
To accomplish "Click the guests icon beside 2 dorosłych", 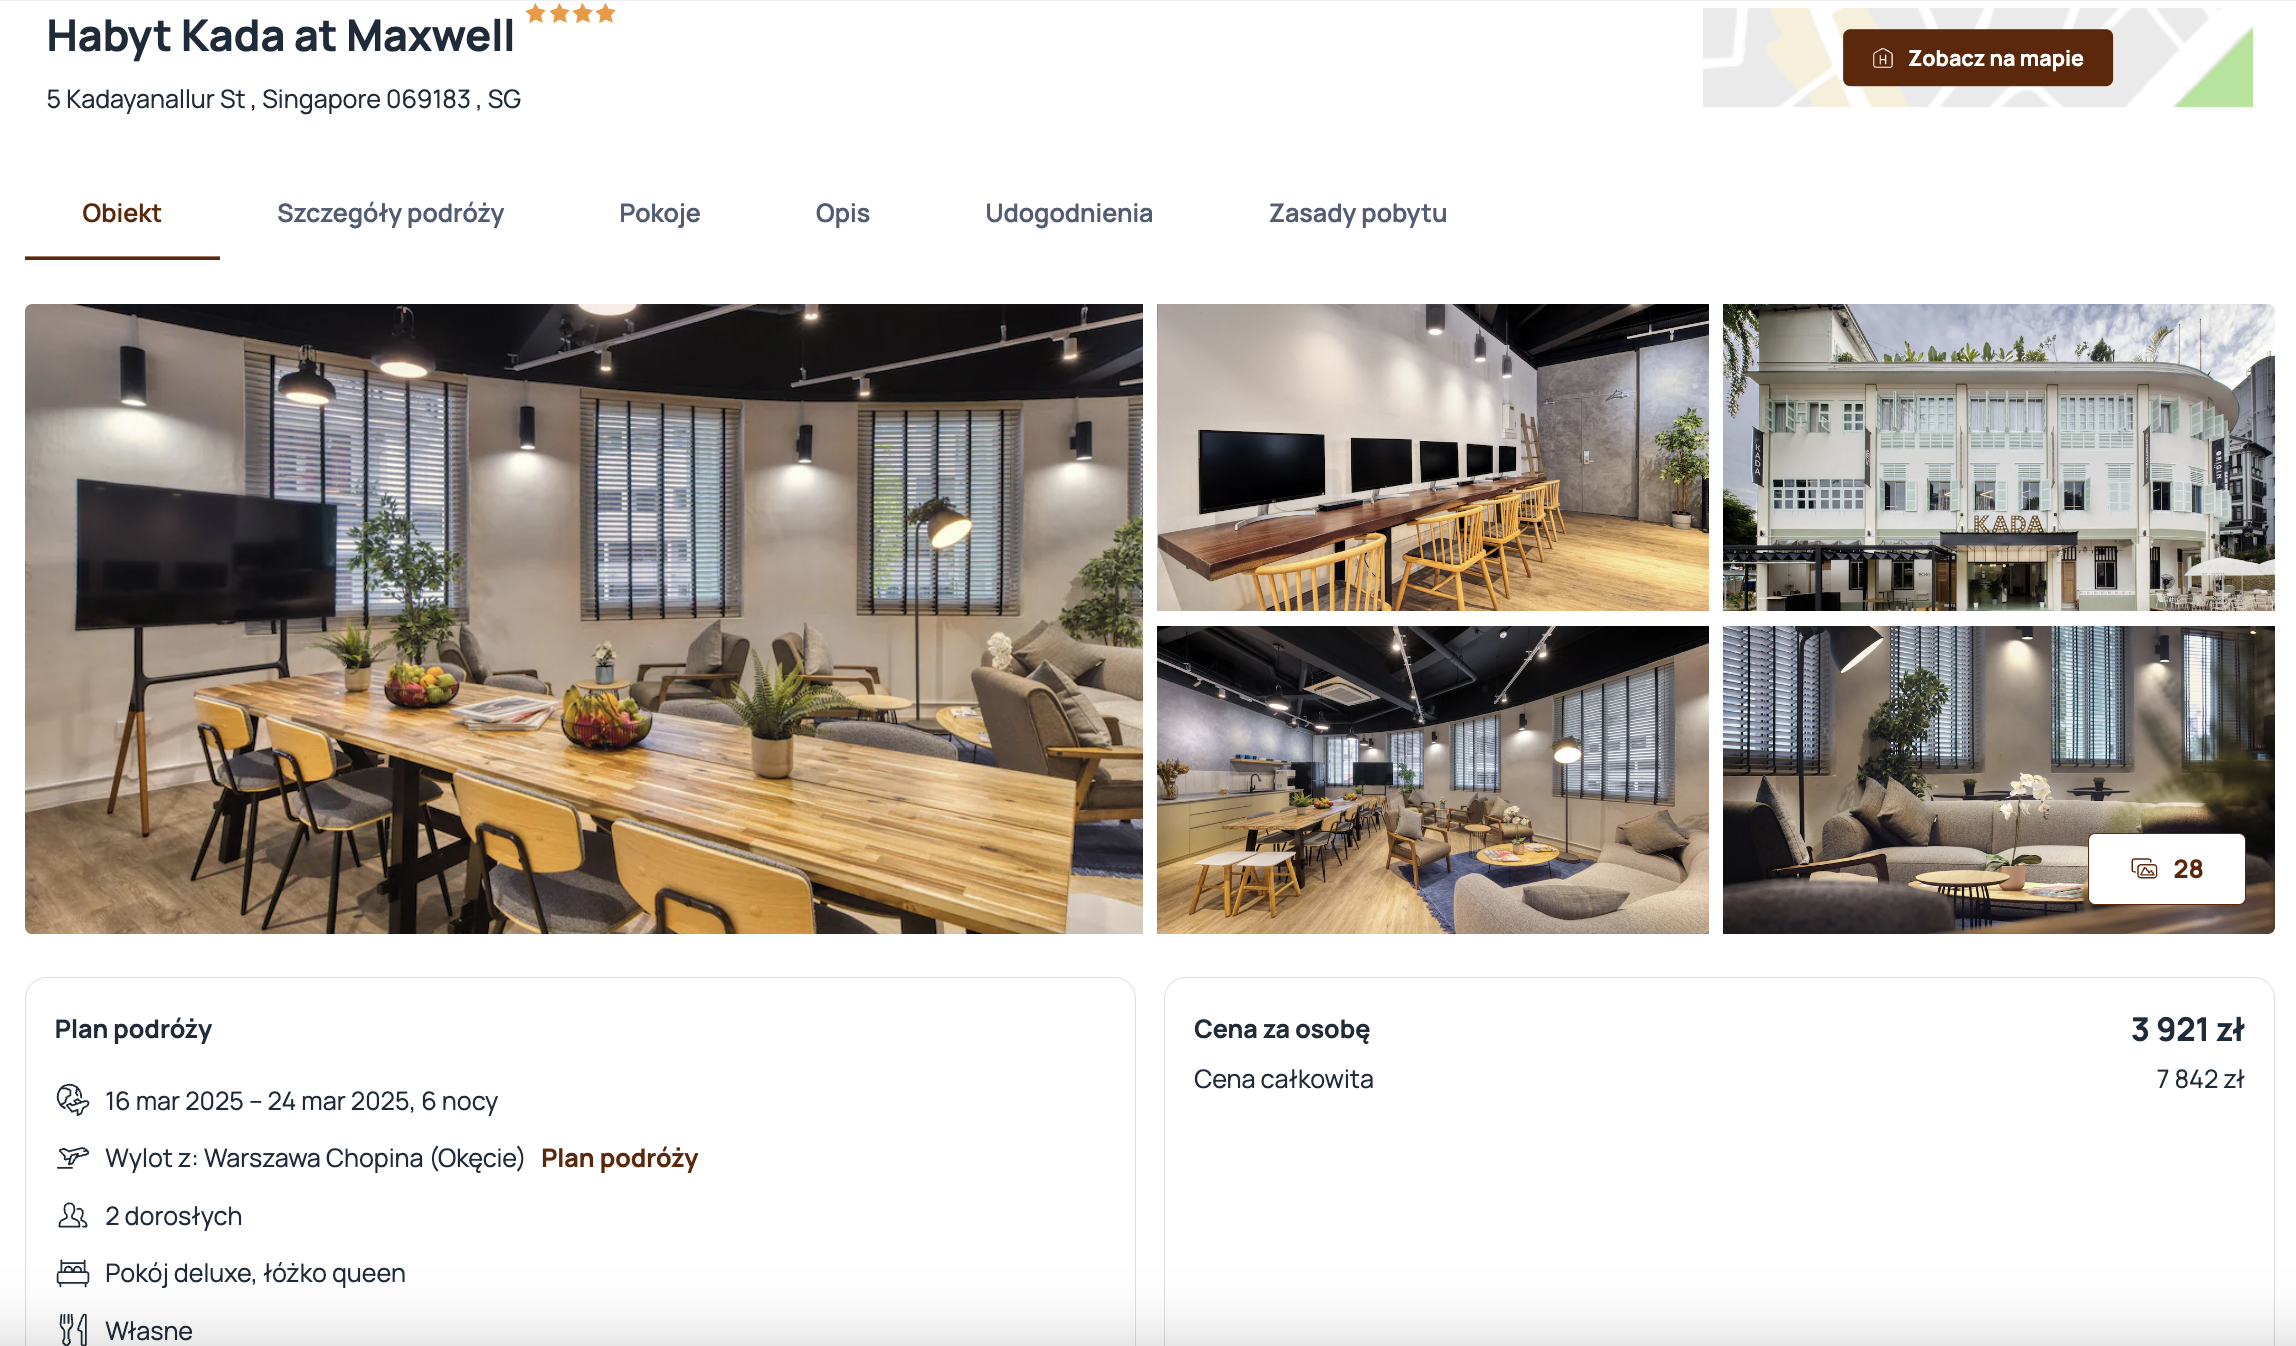I will coord(73,1216).
